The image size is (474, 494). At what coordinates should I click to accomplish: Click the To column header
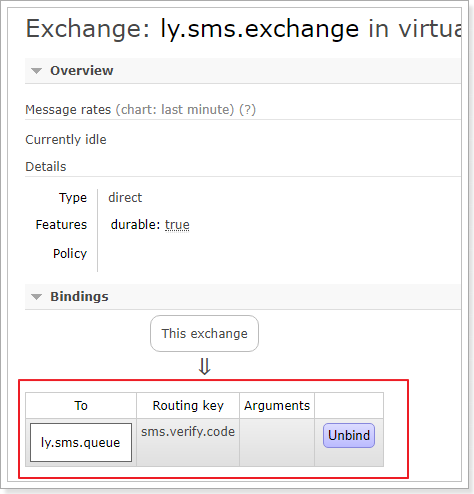(81, 406)
